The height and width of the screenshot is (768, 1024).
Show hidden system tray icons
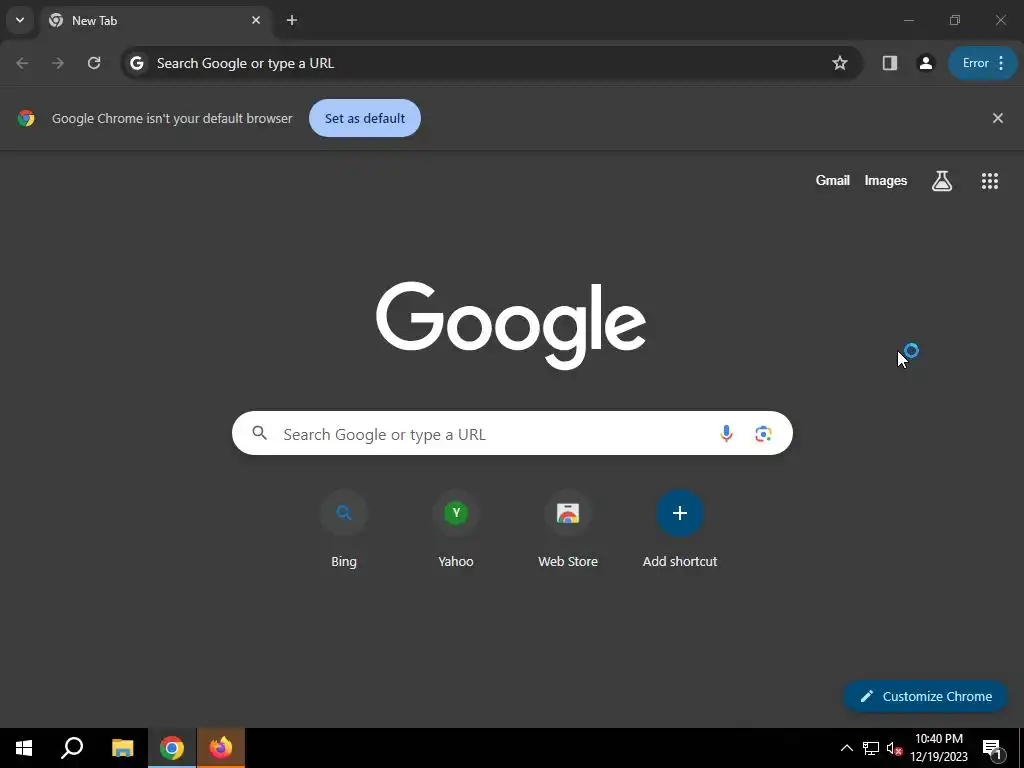(846, 748)
